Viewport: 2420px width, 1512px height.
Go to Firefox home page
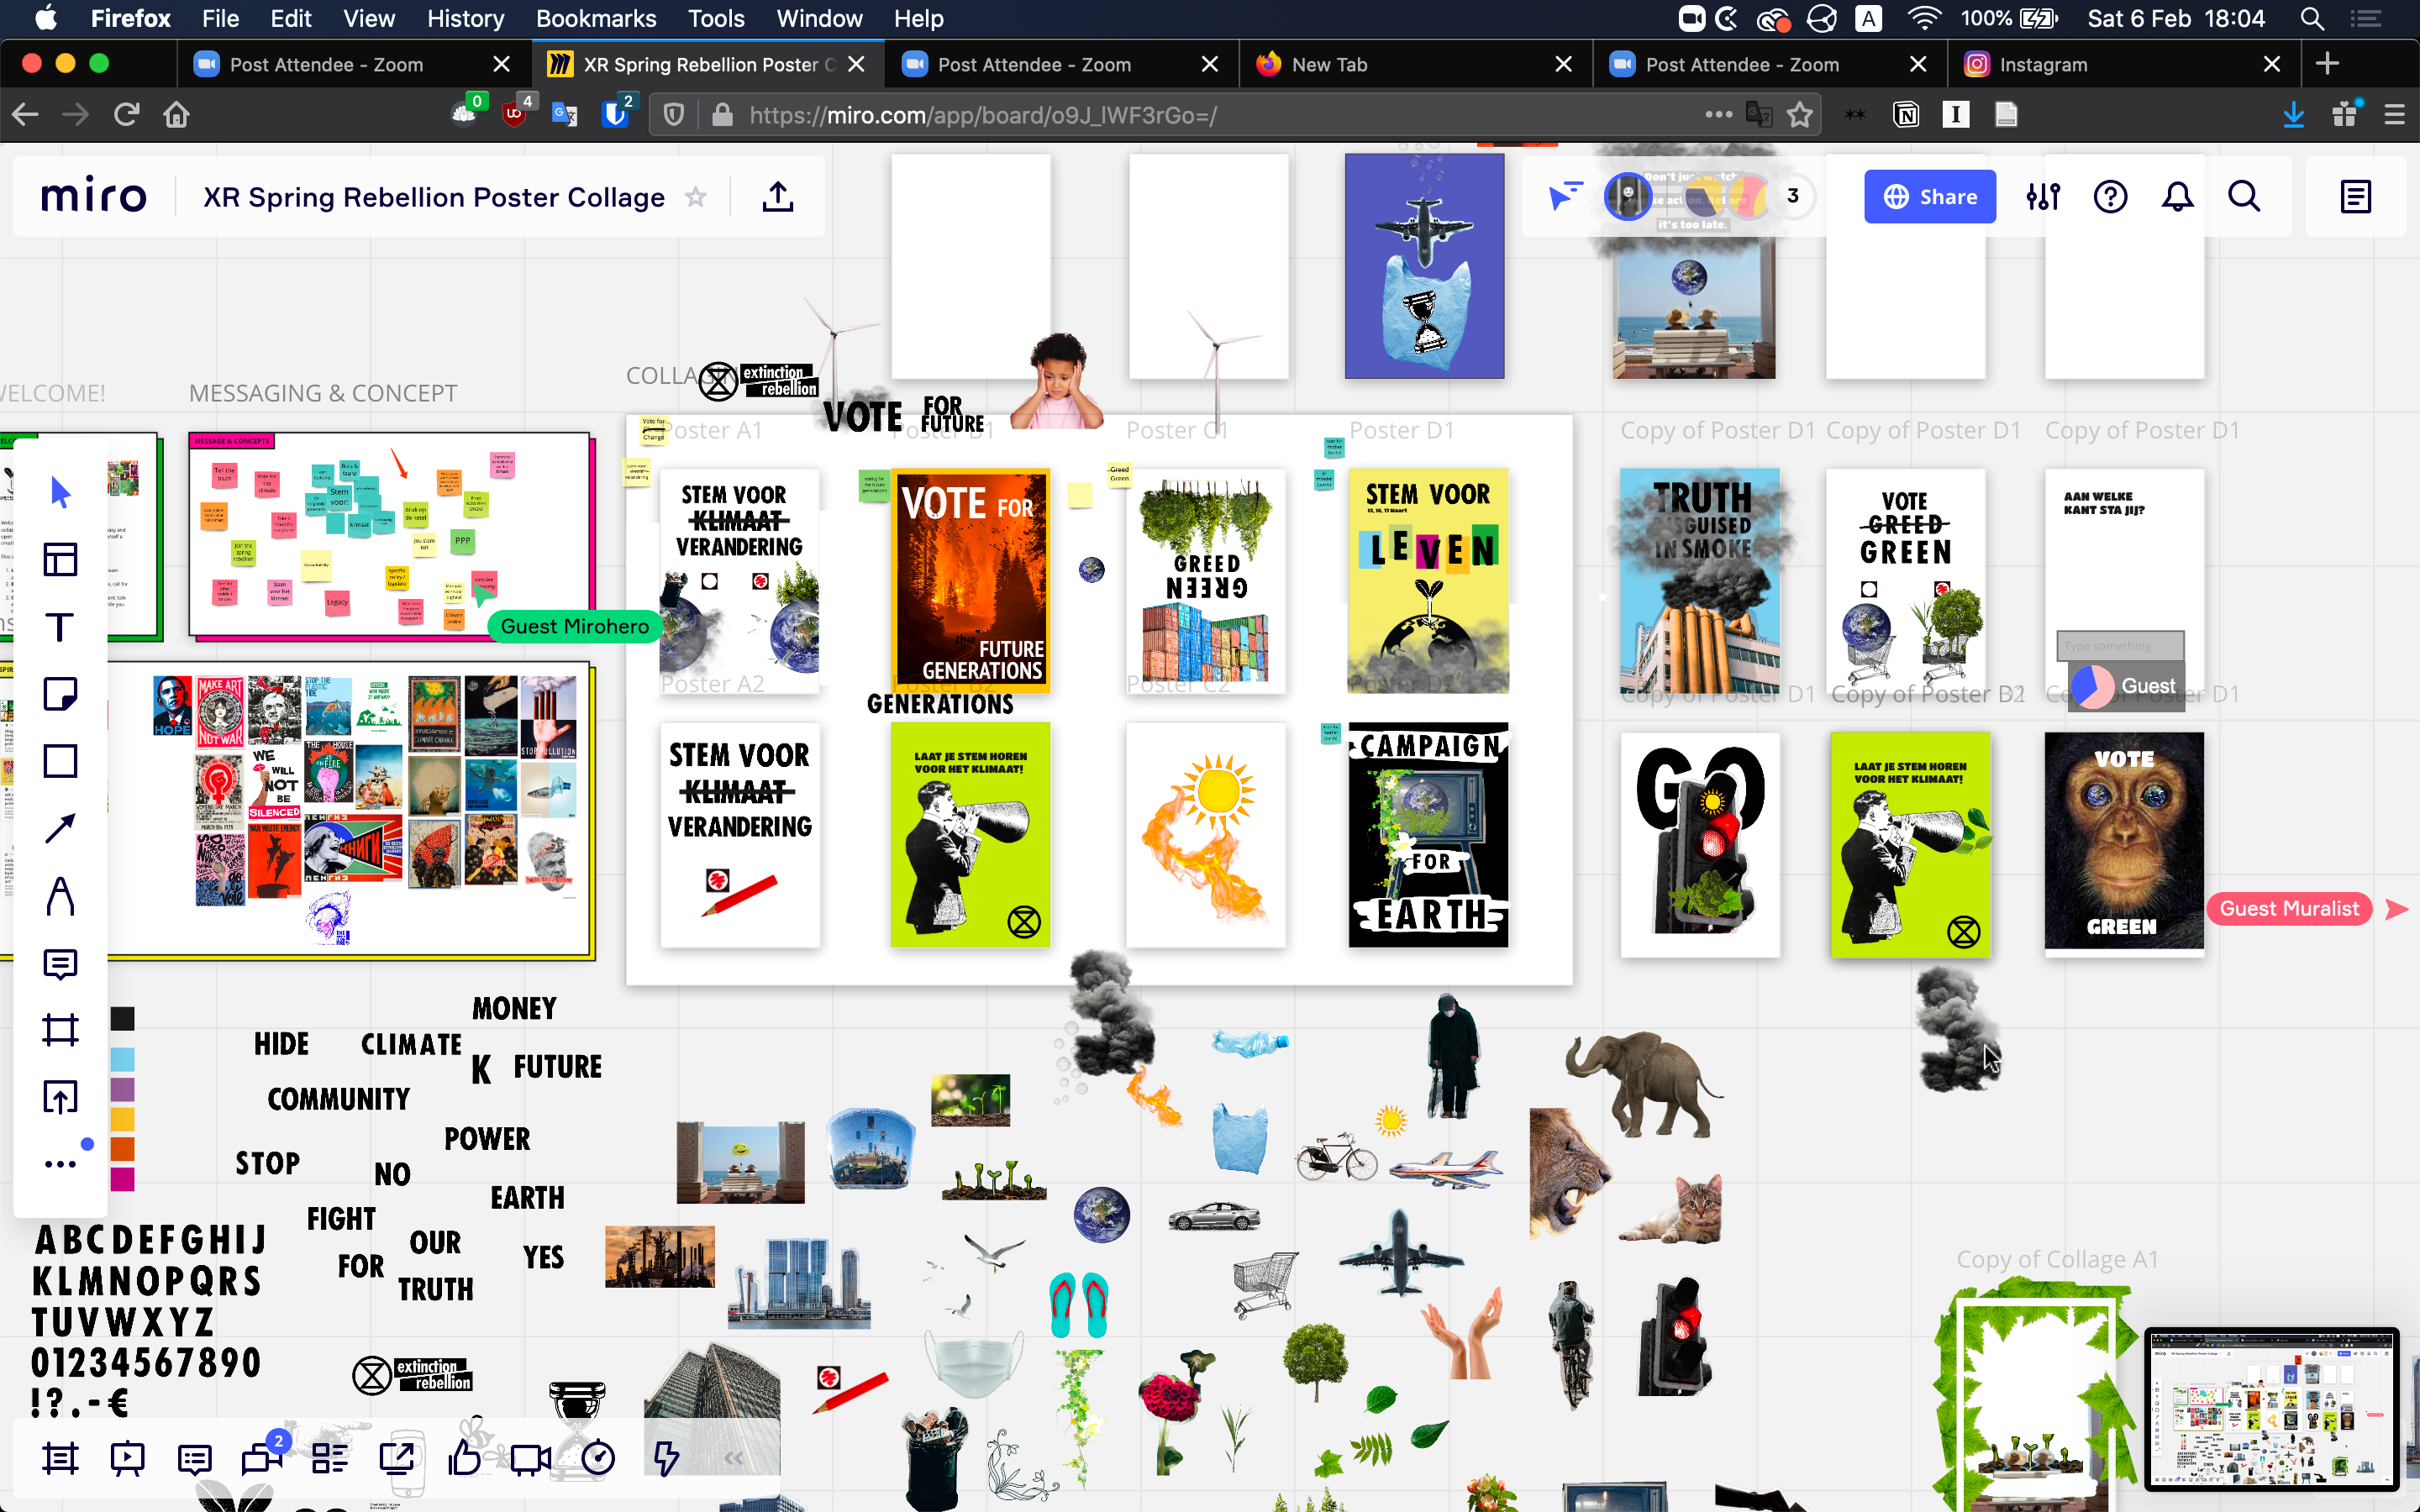click(x=176, y=115)
